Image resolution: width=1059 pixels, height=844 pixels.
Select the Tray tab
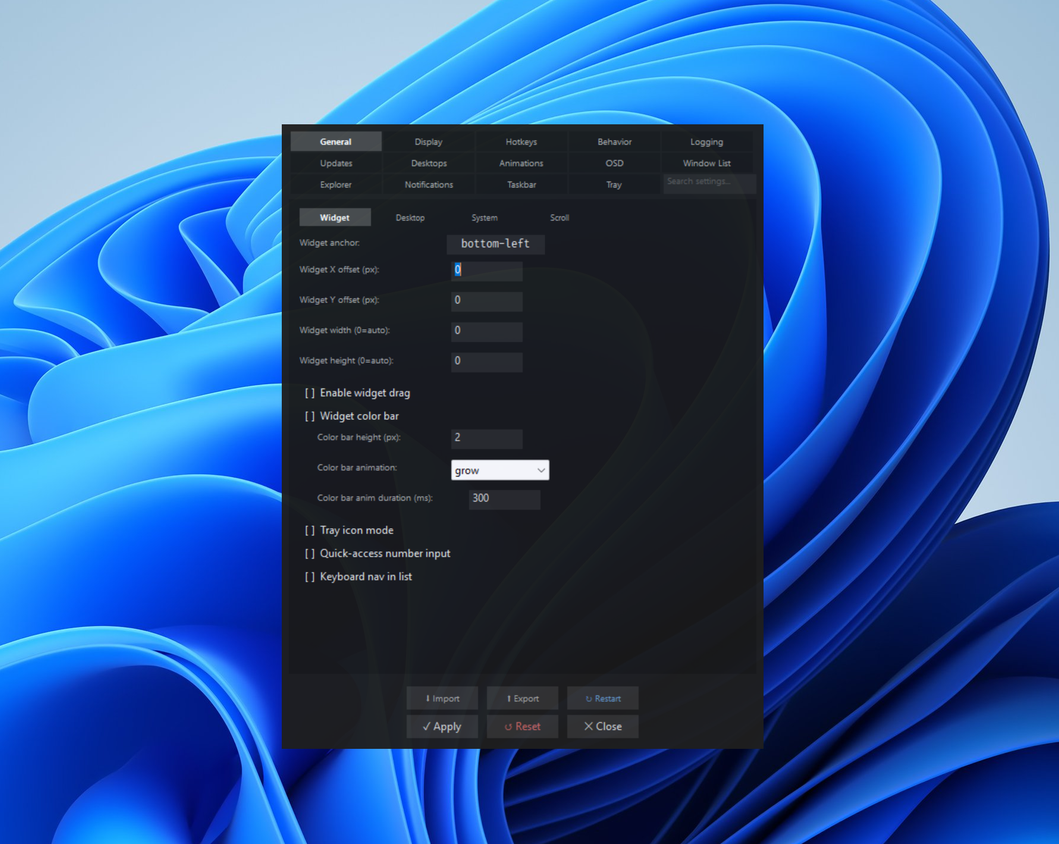[614, 184]
